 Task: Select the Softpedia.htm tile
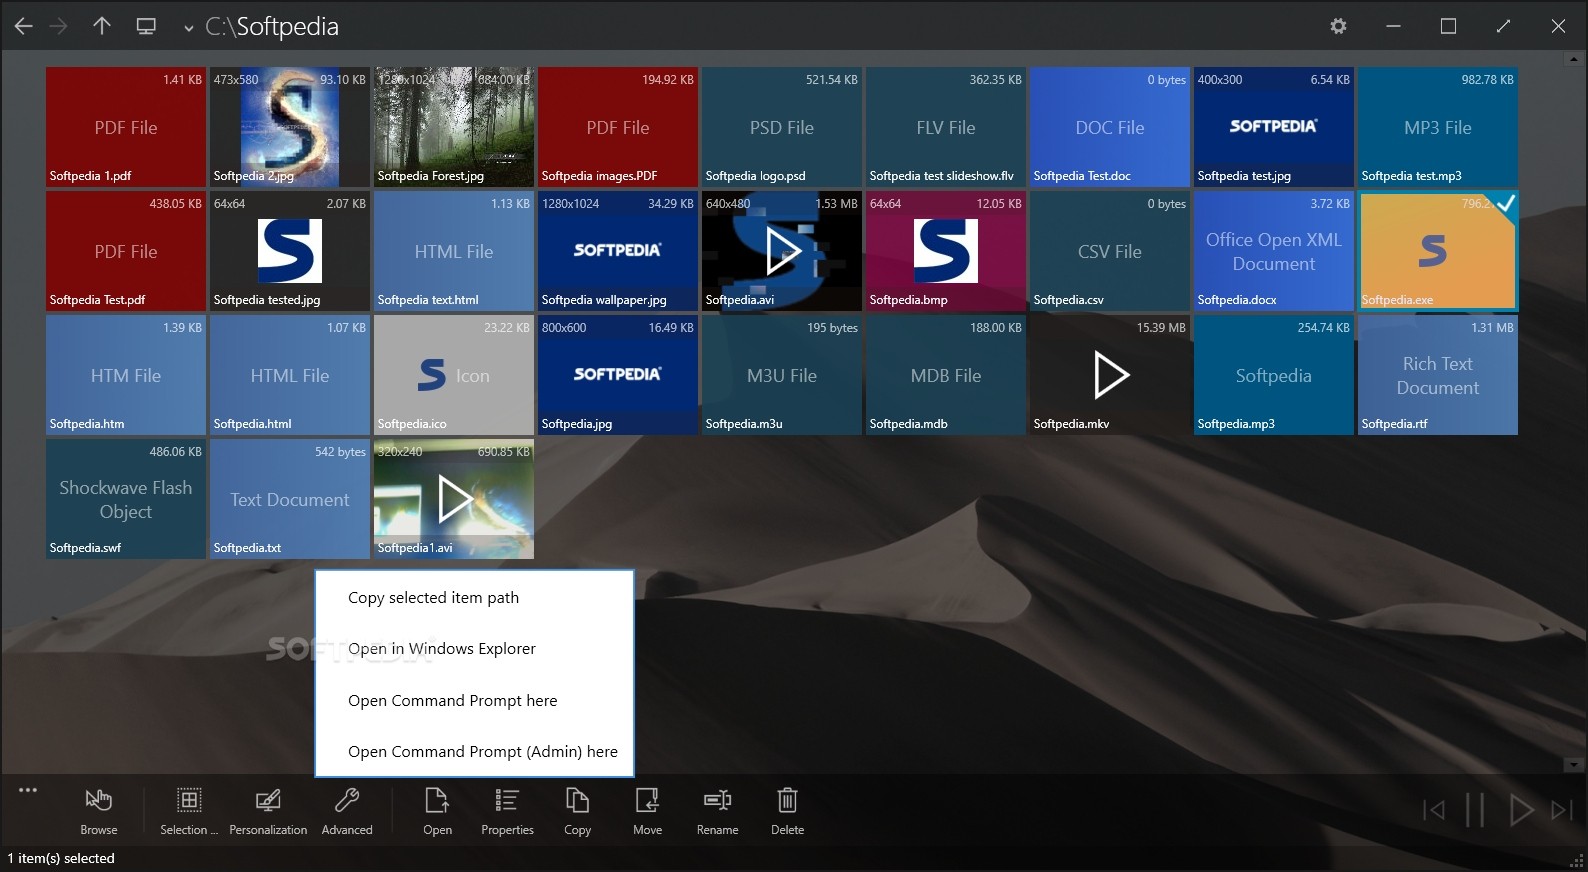(126, 375)
